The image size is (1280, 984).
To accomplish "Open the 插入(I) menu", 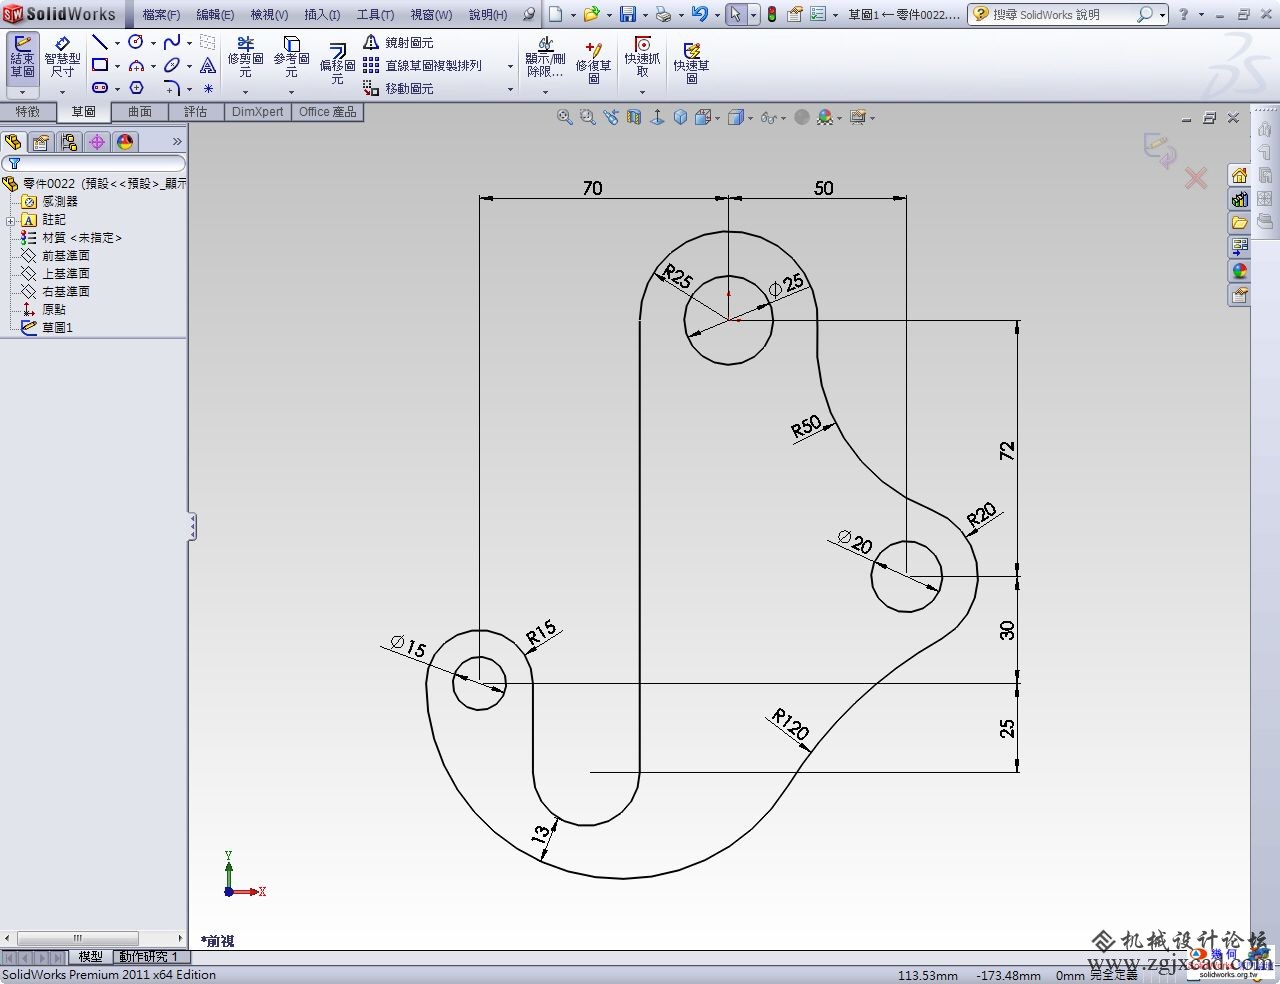I will (322, 15).
